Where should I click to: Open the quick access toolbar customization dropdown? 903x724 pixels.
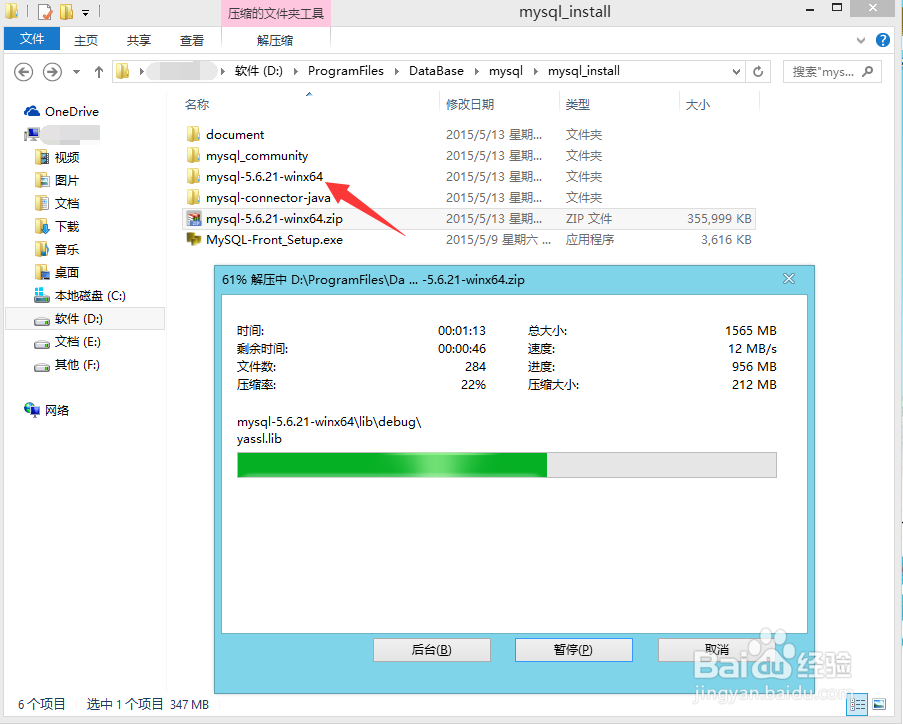(x=85, y=11)
